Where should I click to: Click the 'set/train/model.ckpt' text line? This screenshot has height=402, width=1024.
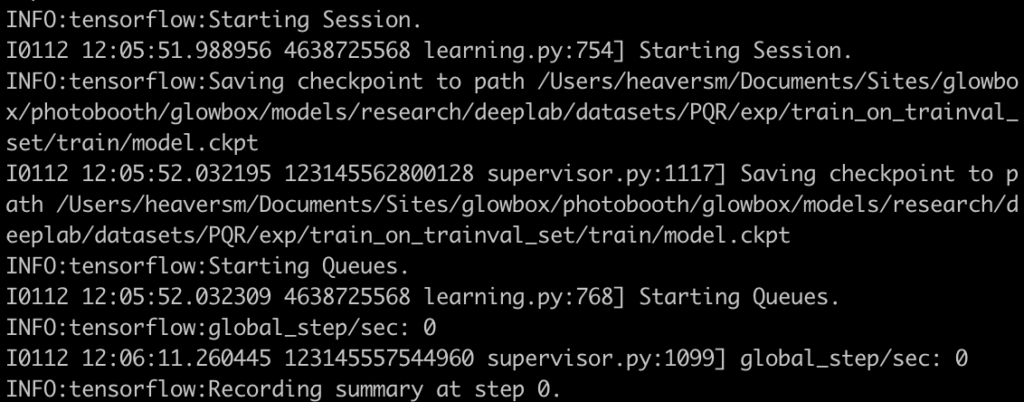coord(132,143)
